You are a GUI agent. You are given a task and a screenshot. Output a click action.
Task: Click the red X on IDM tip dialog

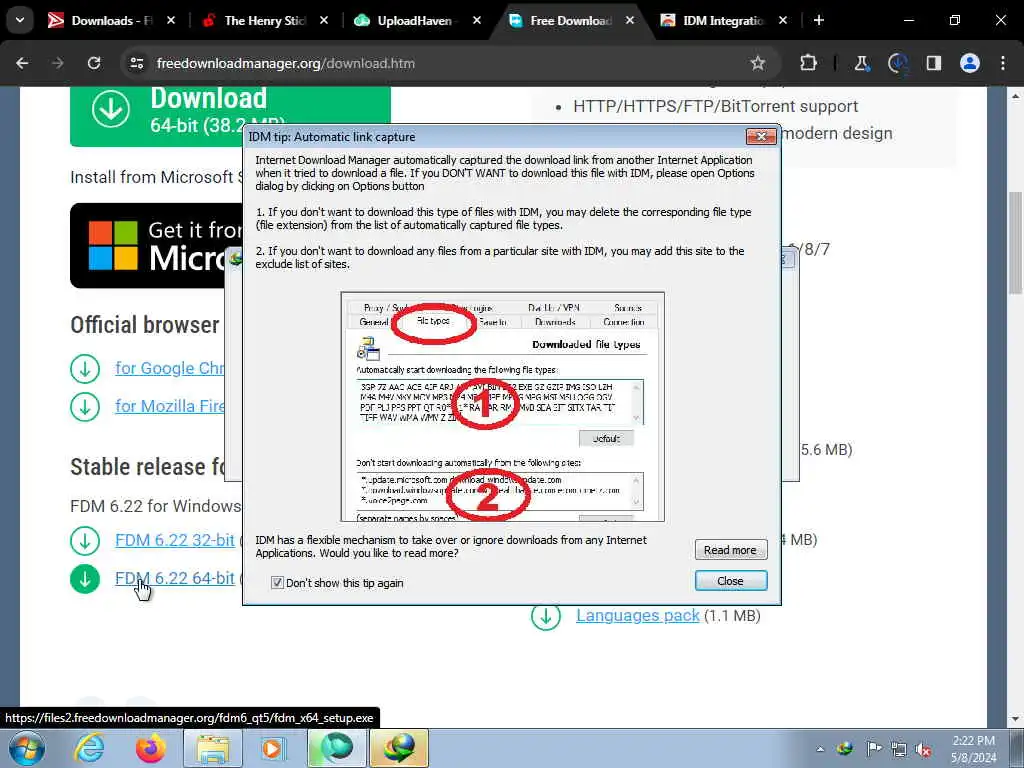tap(760, 136)
